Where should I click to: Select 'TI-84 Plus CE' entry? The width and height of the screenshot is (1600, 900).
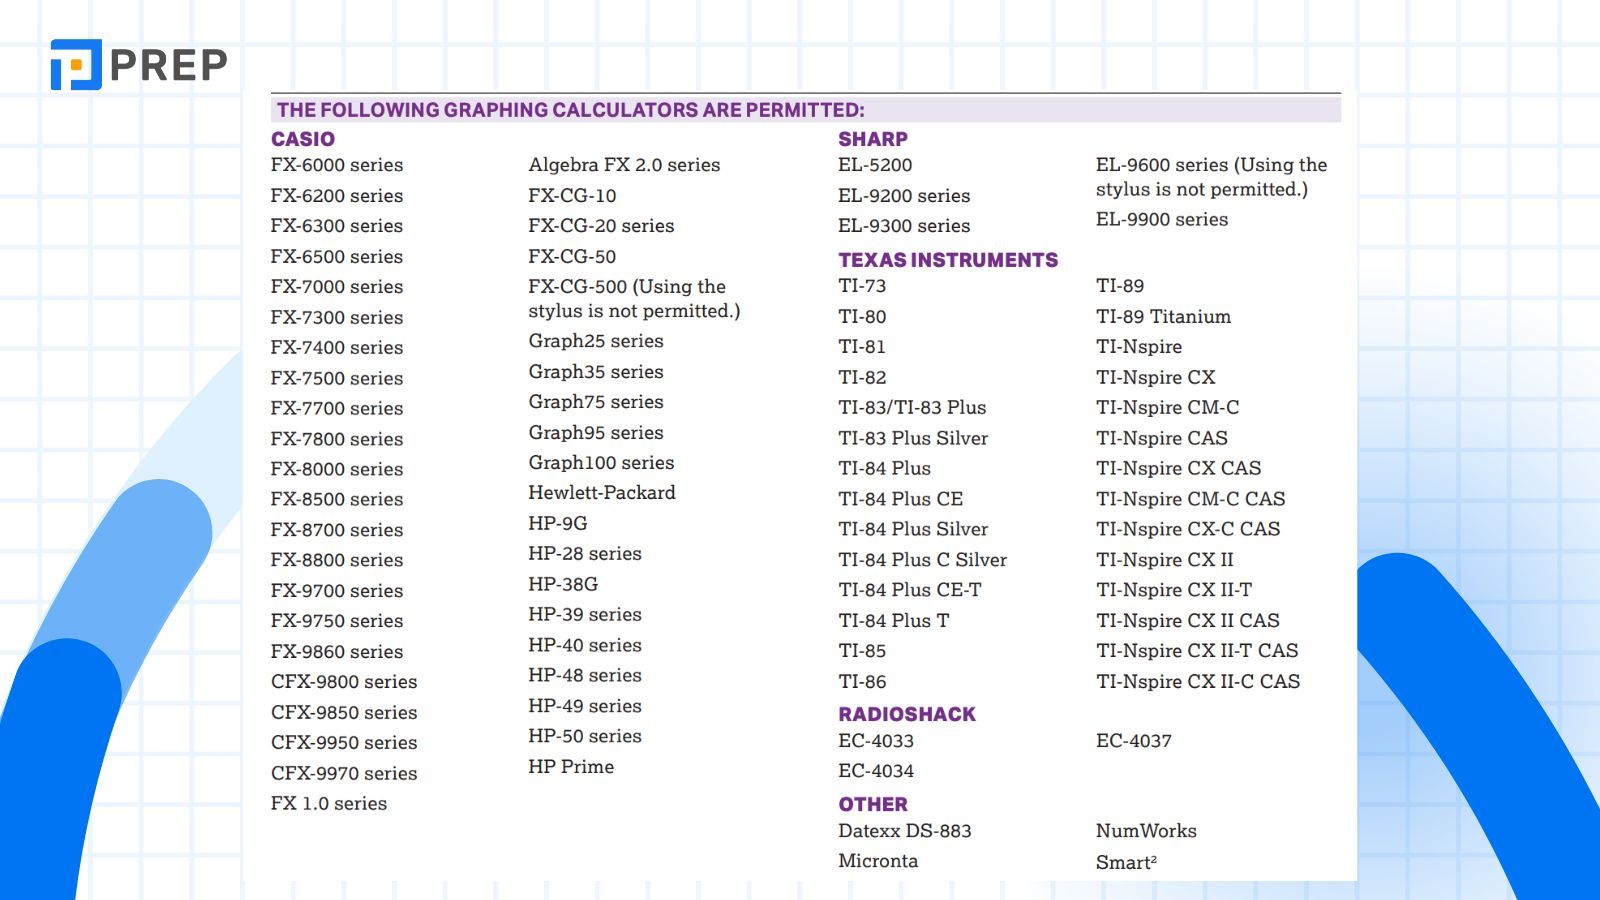pos(901,499)
